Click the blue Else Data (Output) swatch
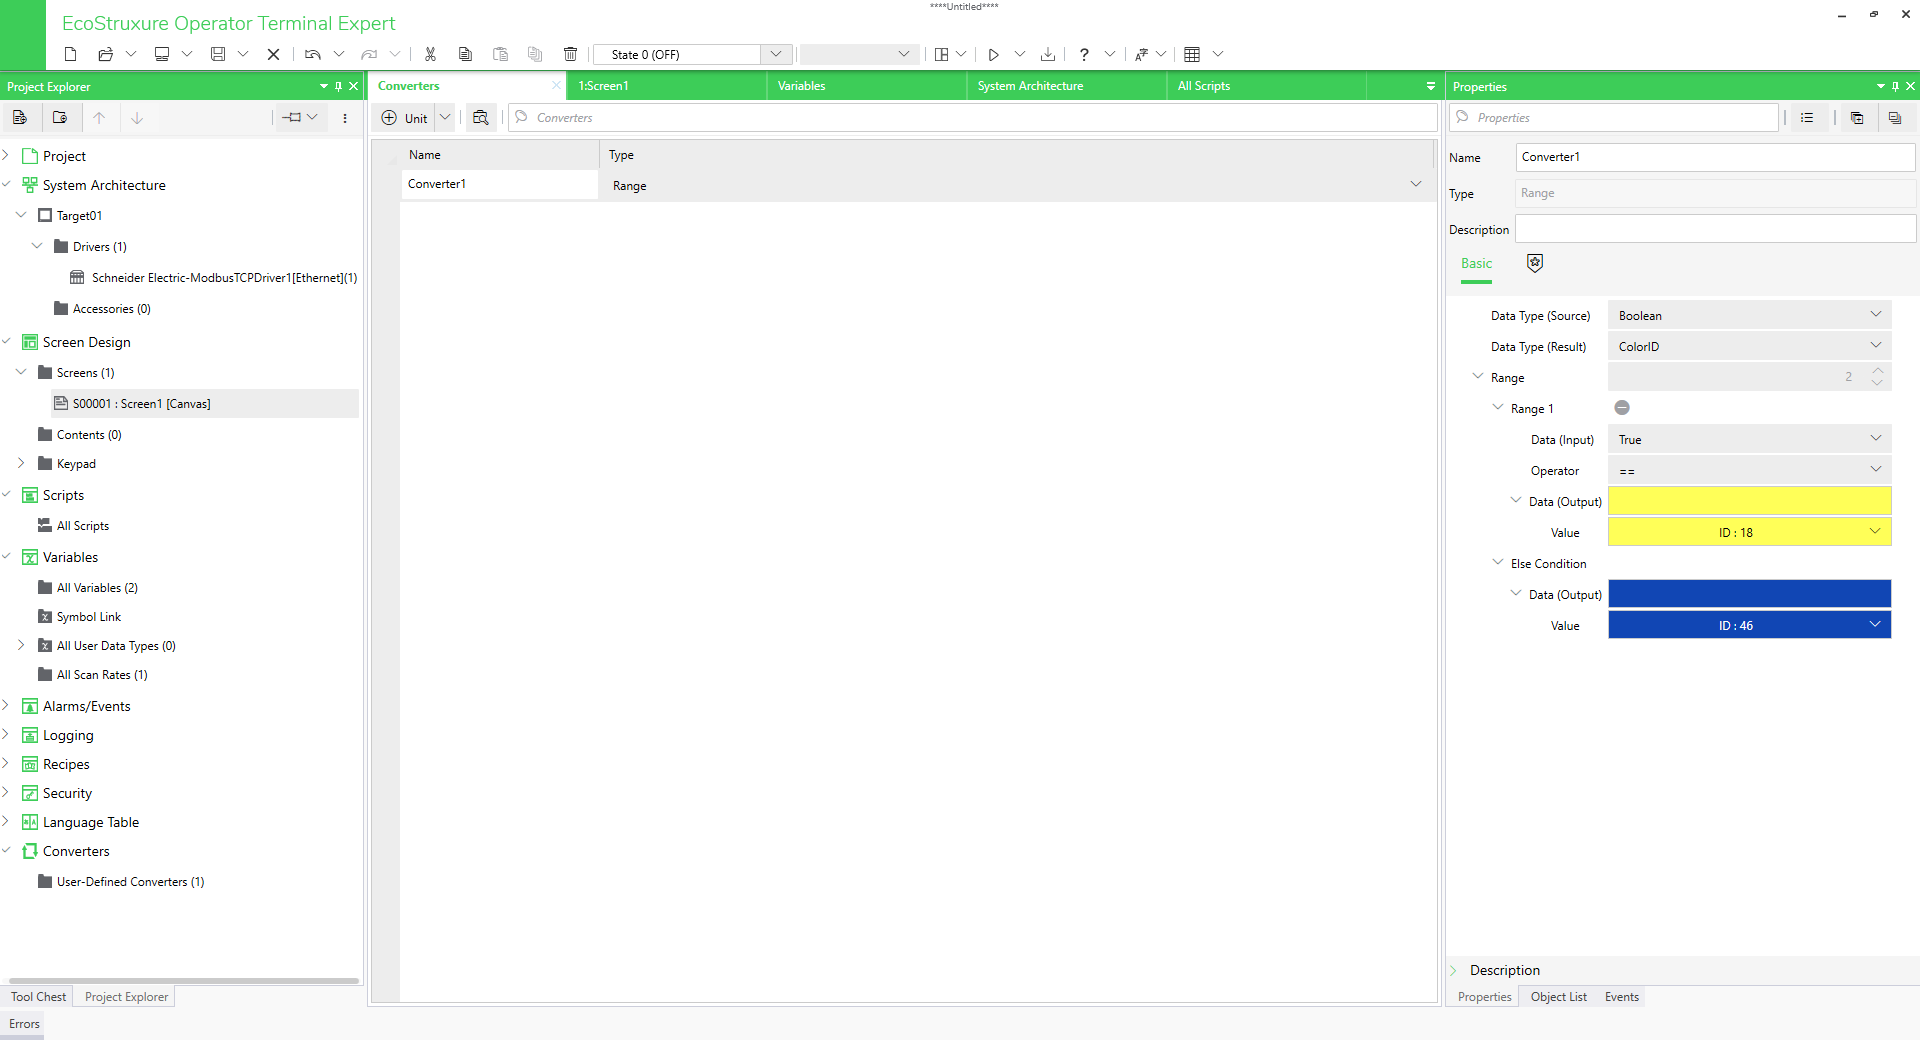Image resolution: width=1920 pixels, height=1040 pixels. click(1749, 594)
